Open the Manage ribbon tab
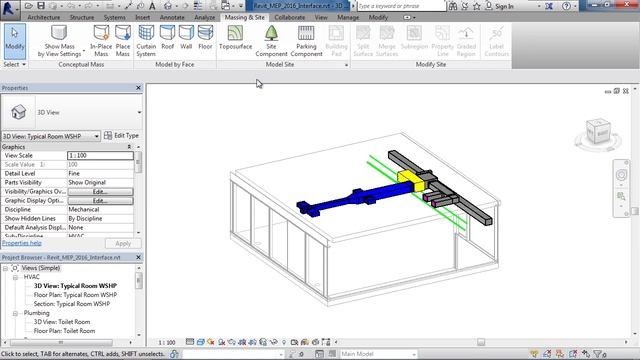Image resolution: width=640 pixels, height=360 pixels. [348, 18]
